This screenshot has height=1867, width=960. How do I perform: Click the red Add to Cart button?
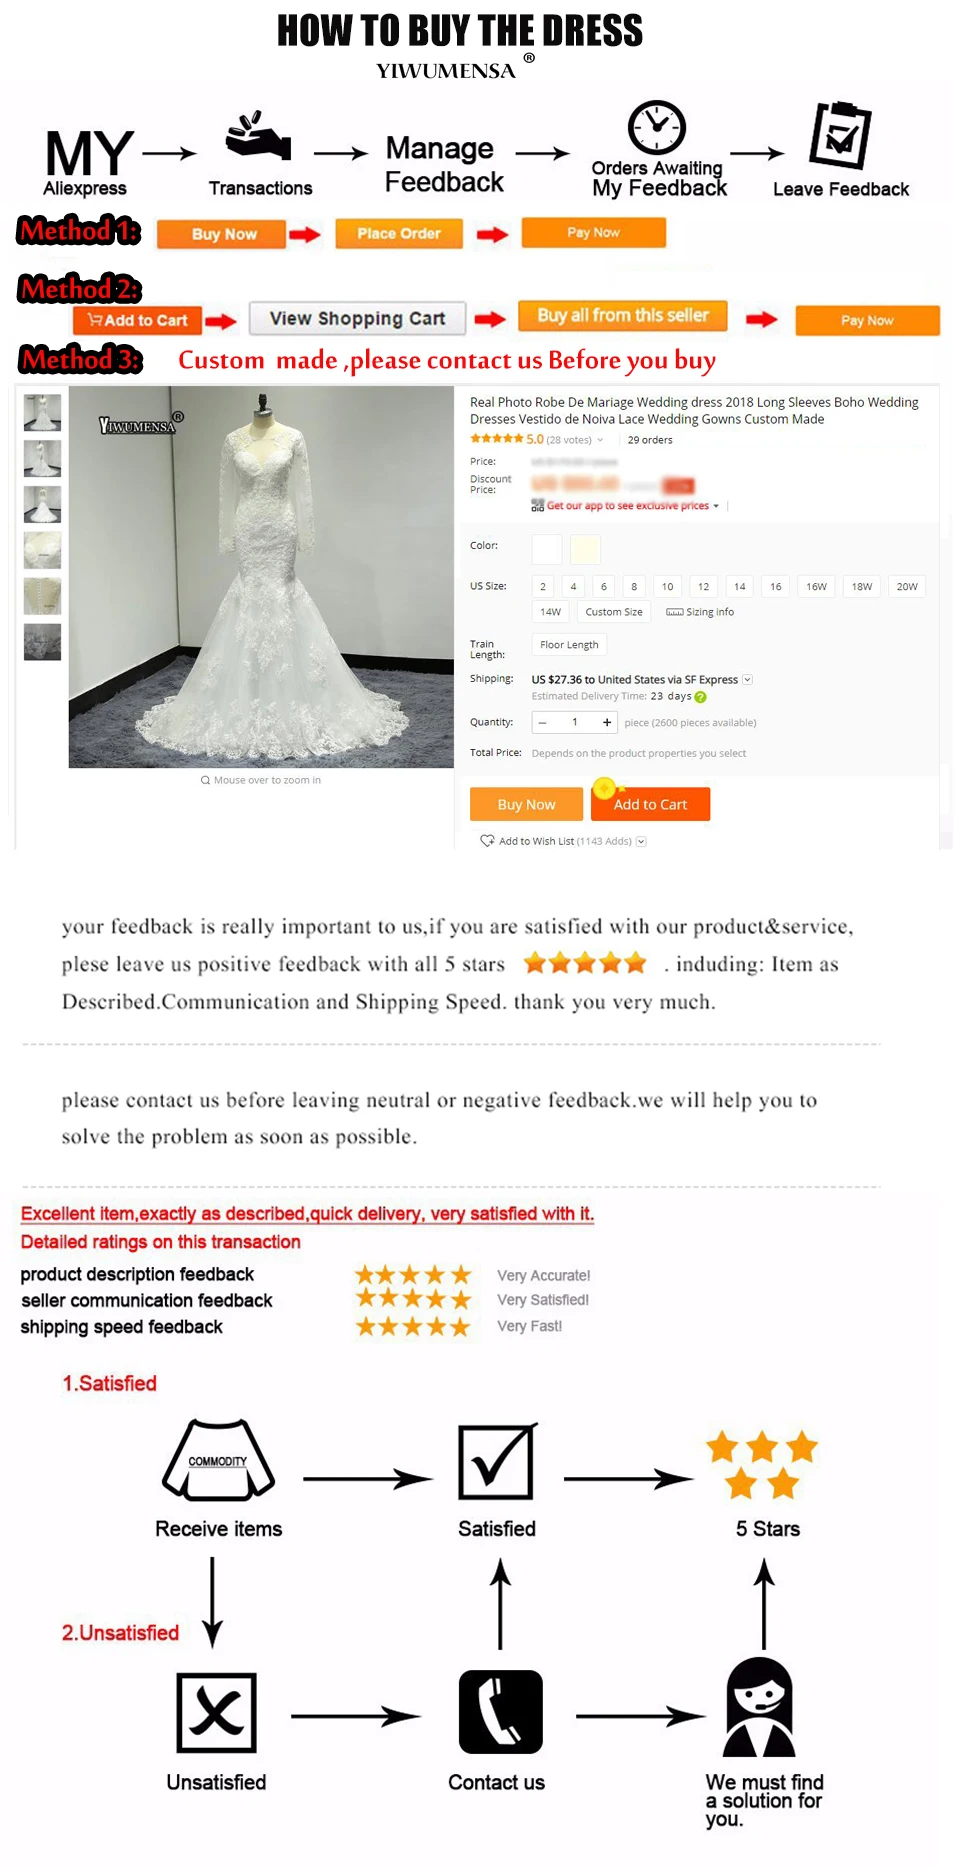tap(650, 804)
